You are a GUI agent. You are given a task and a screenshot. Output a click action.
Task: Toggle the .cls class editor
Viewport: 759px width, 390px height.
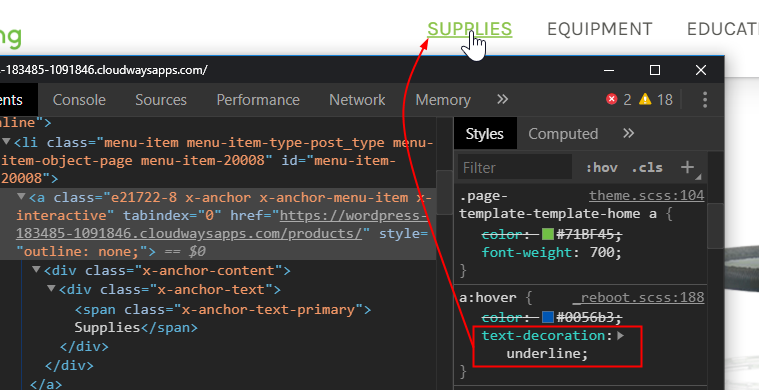point(647,167)
